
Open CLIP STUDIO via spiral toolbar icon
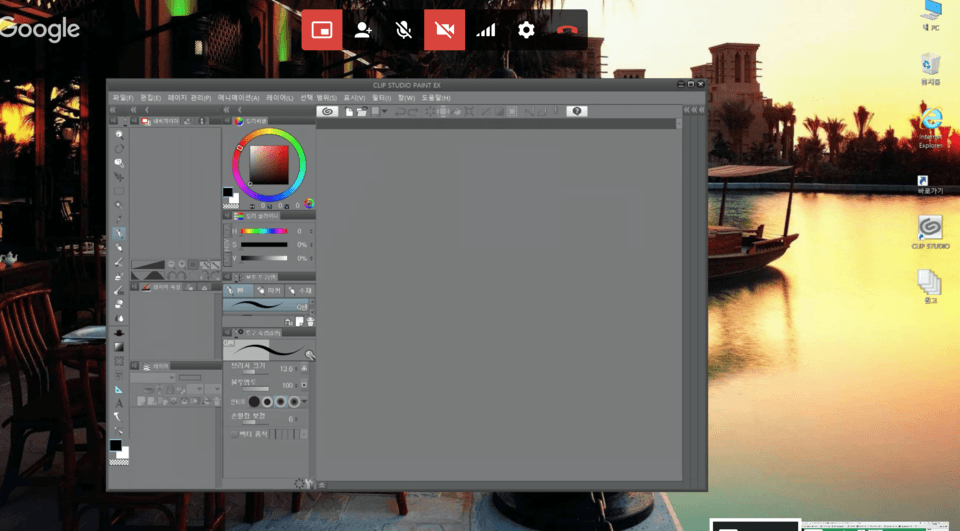328,111
